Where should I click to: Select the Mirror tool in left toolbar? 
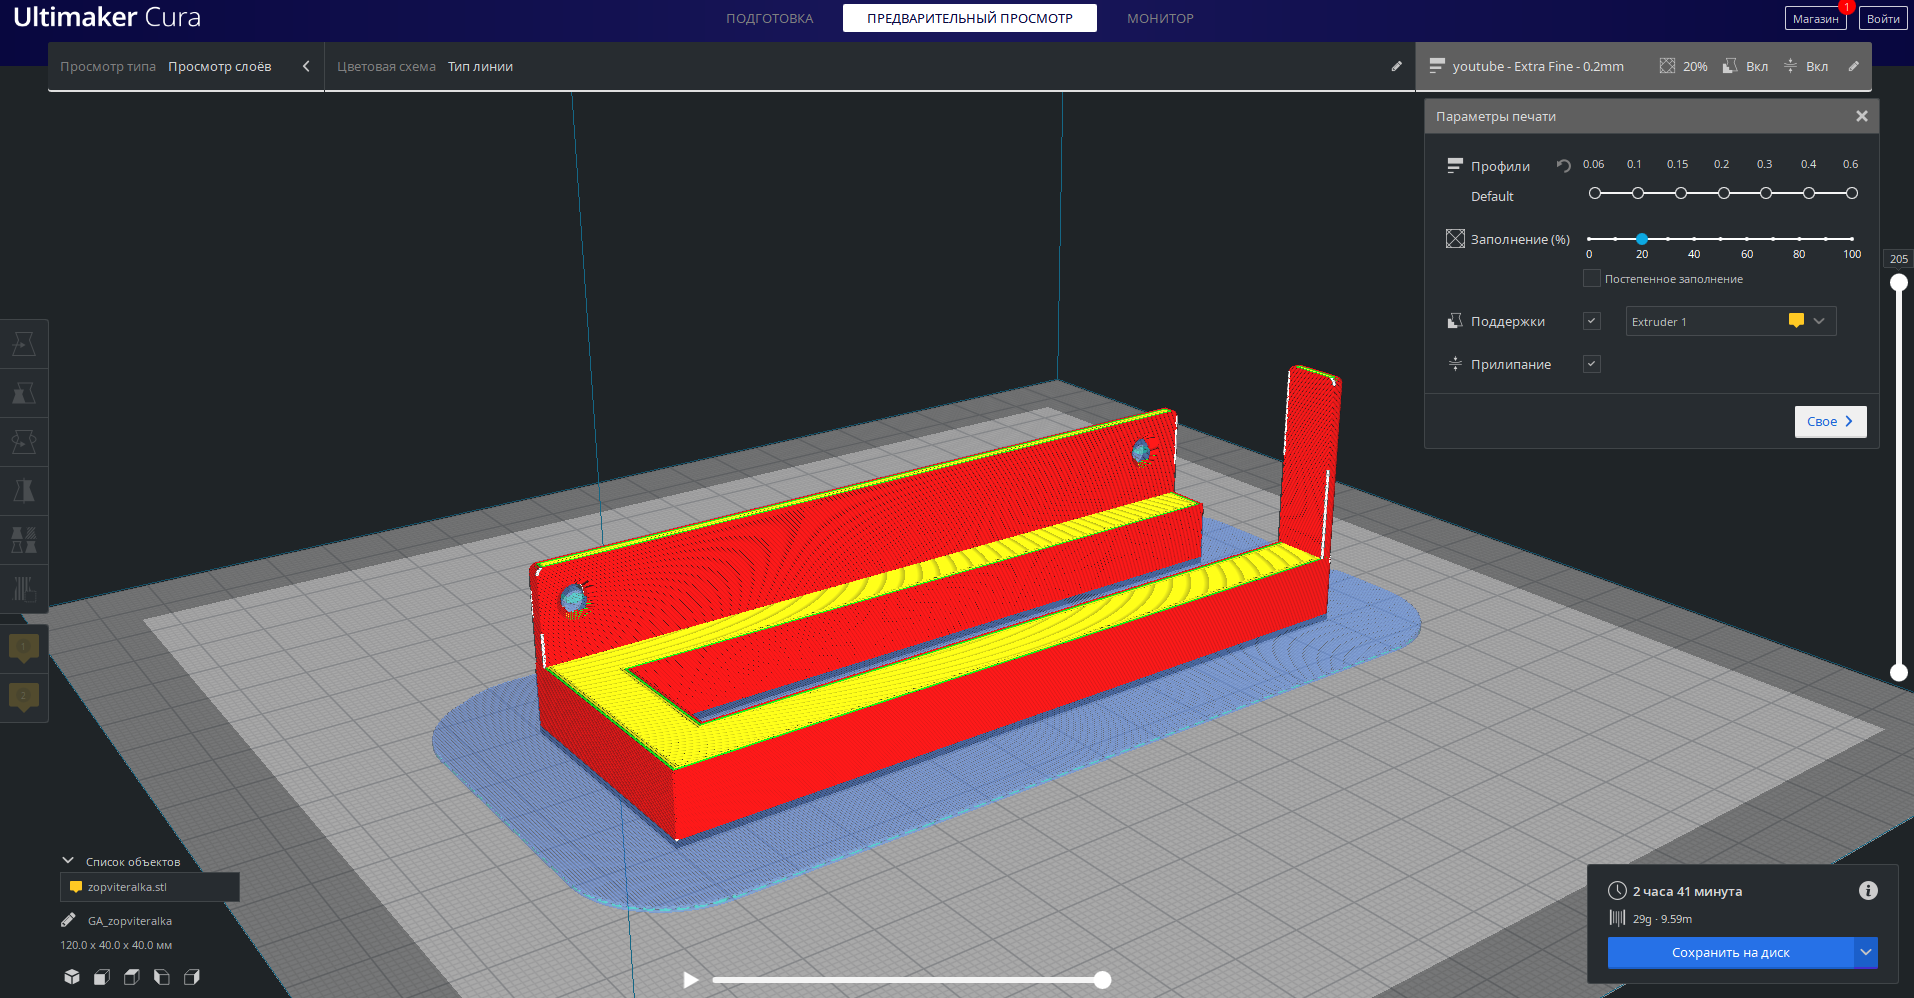pos(24,491)
